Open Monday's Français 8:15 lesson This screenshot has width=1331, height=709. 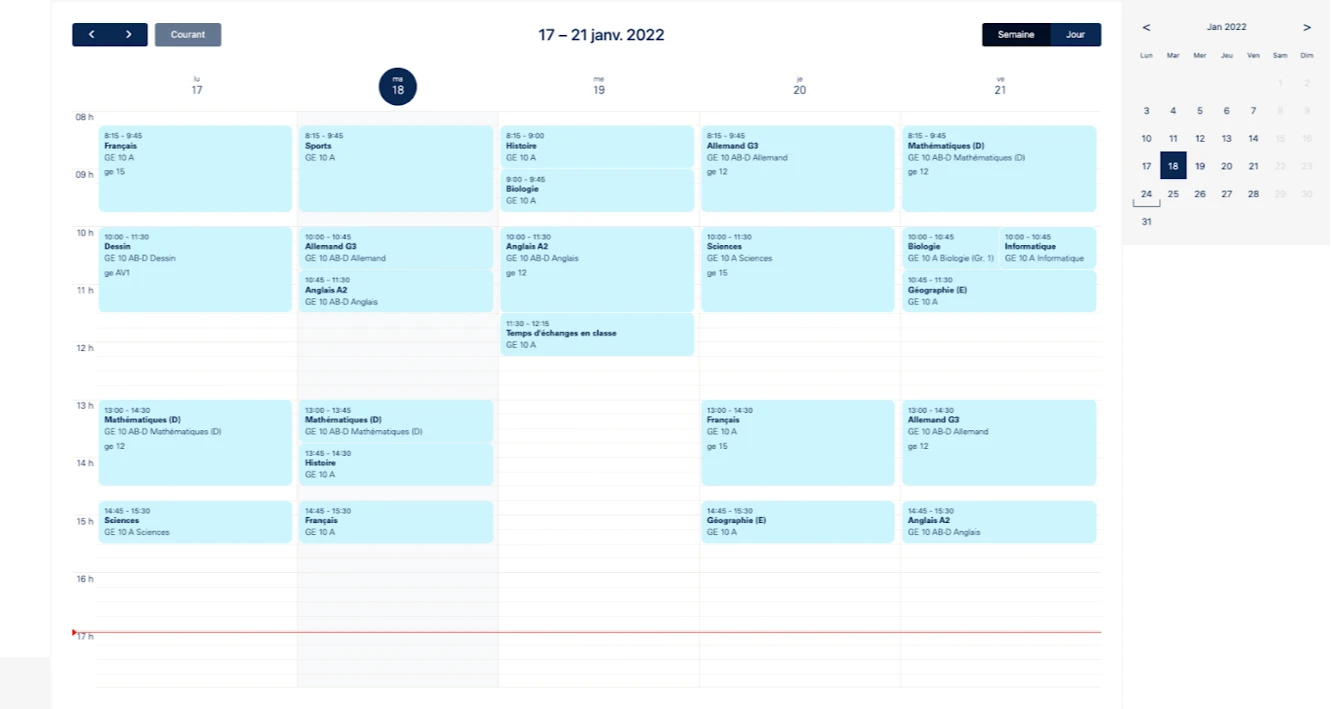[x=195, y=168]
